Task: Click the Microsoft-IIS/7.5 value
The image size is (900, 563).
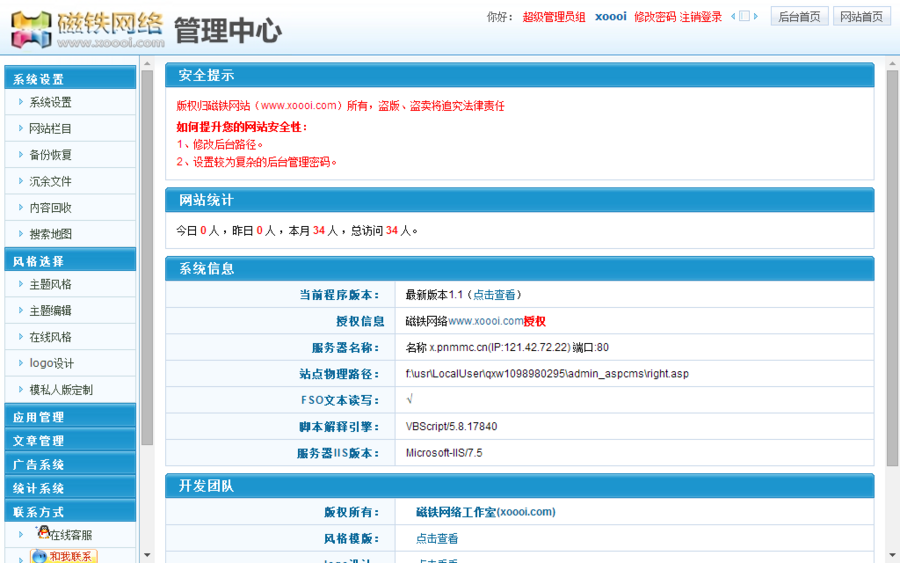Action: click(x=444, y=453)
